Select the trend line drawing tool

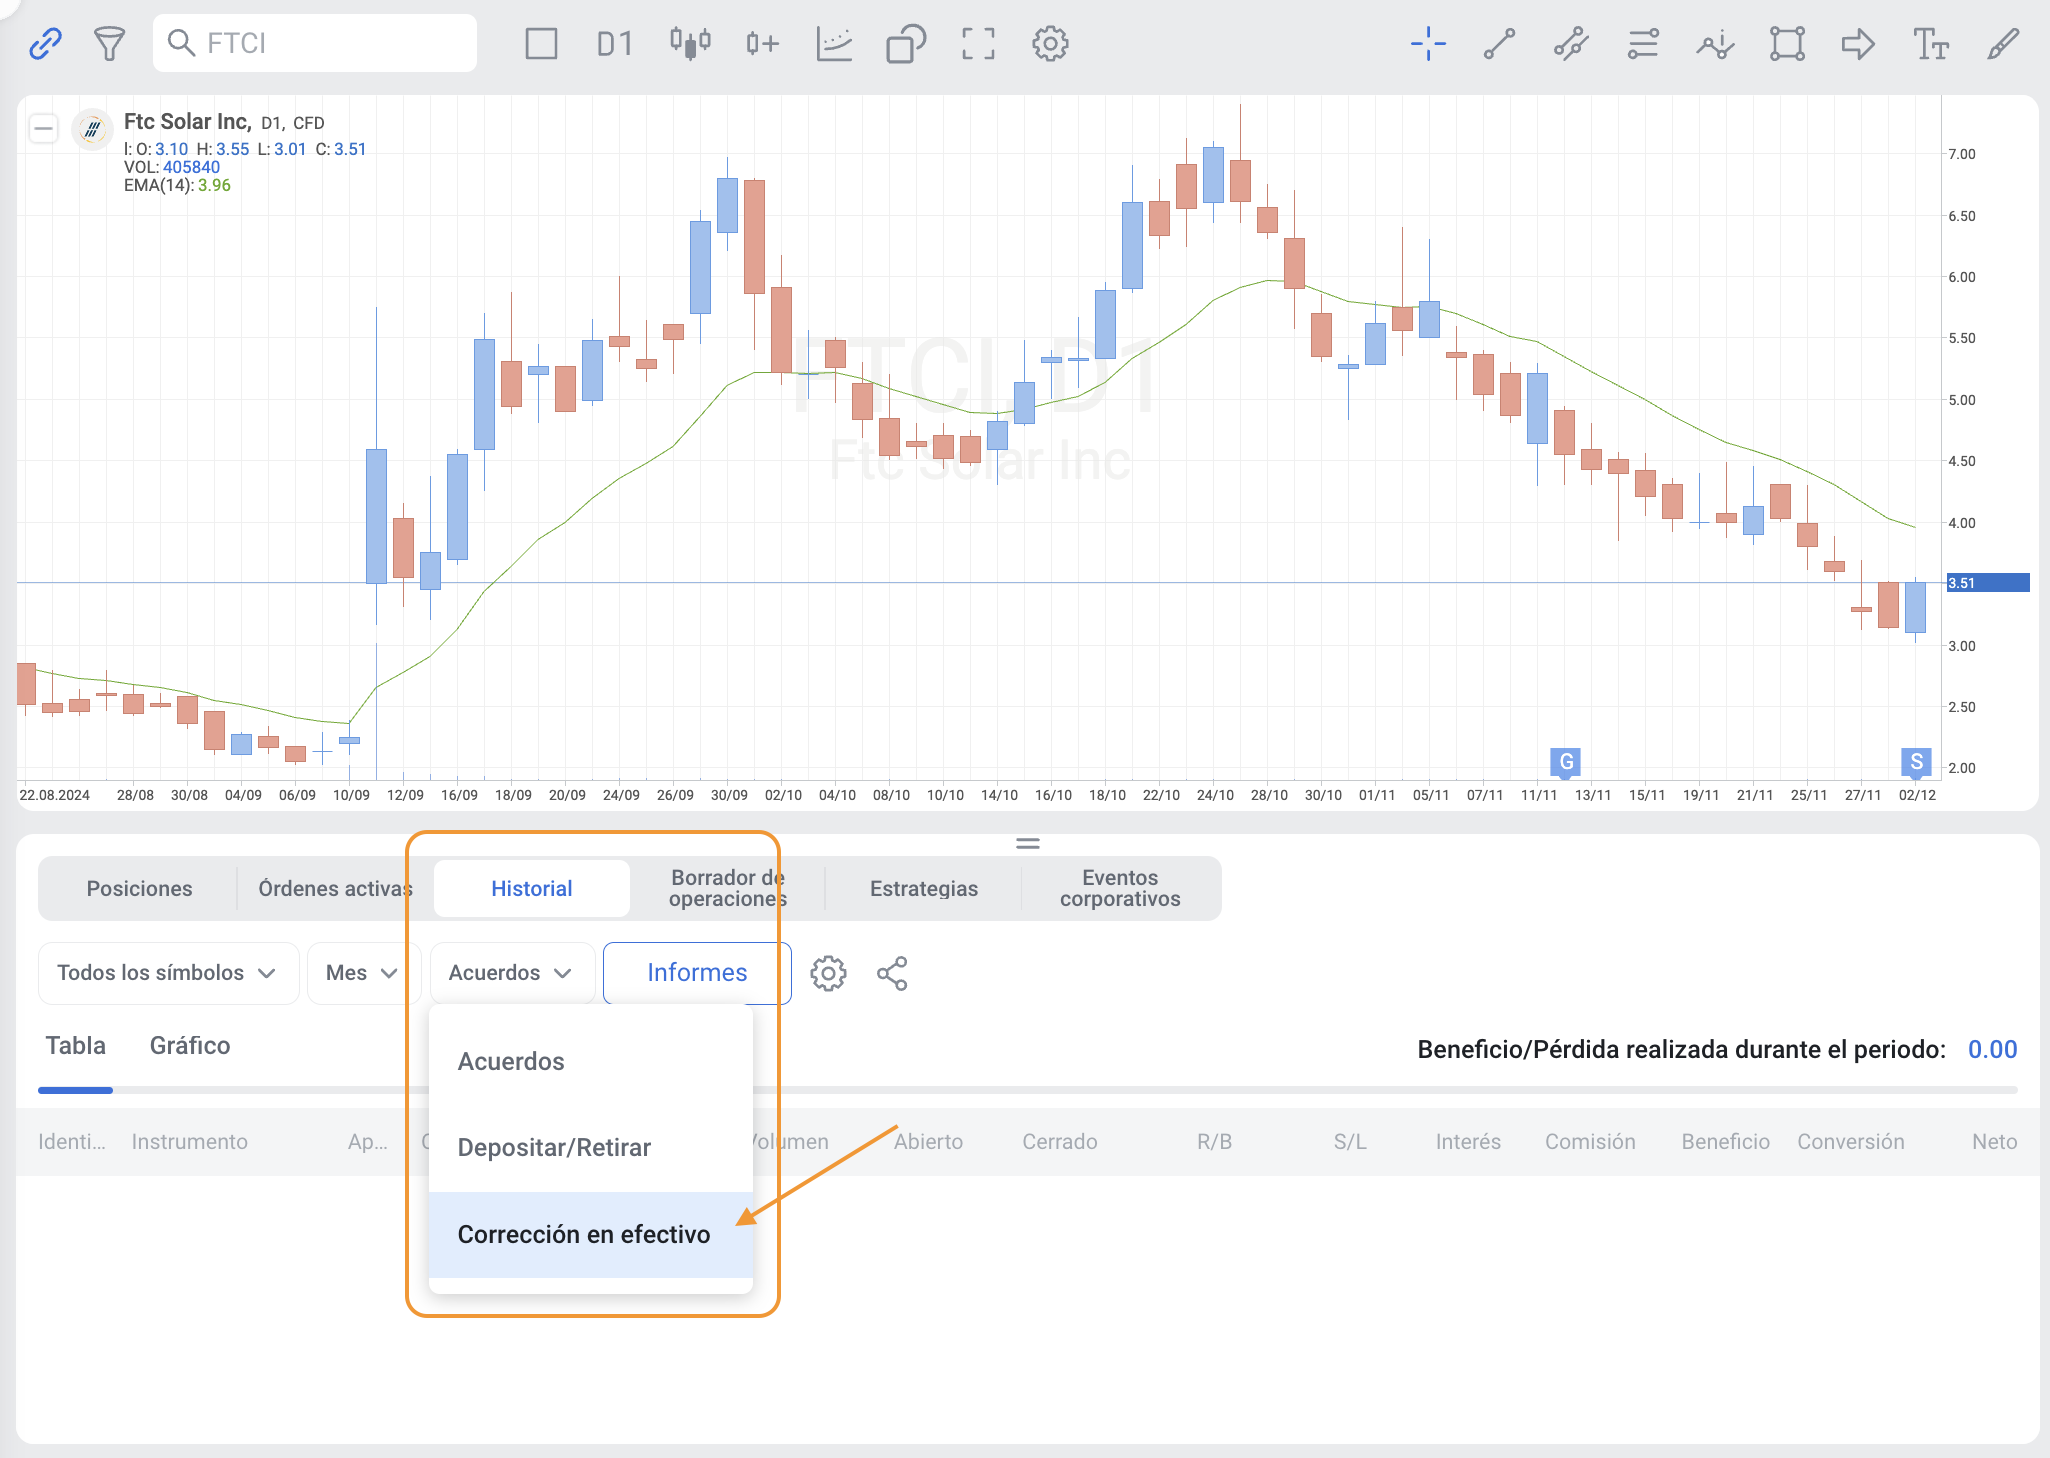[1499, 43]
